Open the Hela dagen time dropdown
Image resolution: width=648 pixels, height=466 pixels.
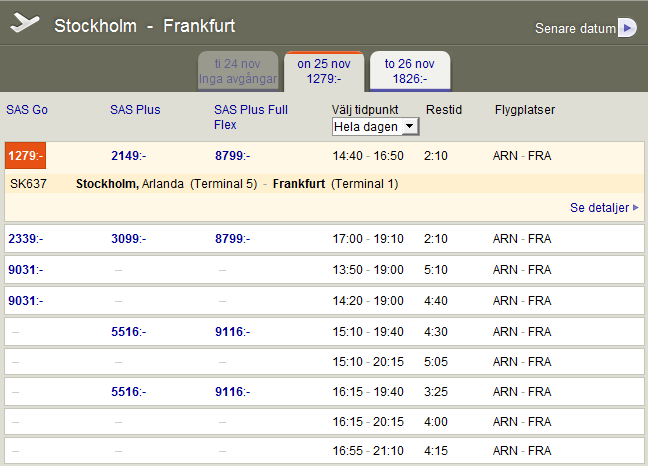pyautogui.click(x=375, y=127)
